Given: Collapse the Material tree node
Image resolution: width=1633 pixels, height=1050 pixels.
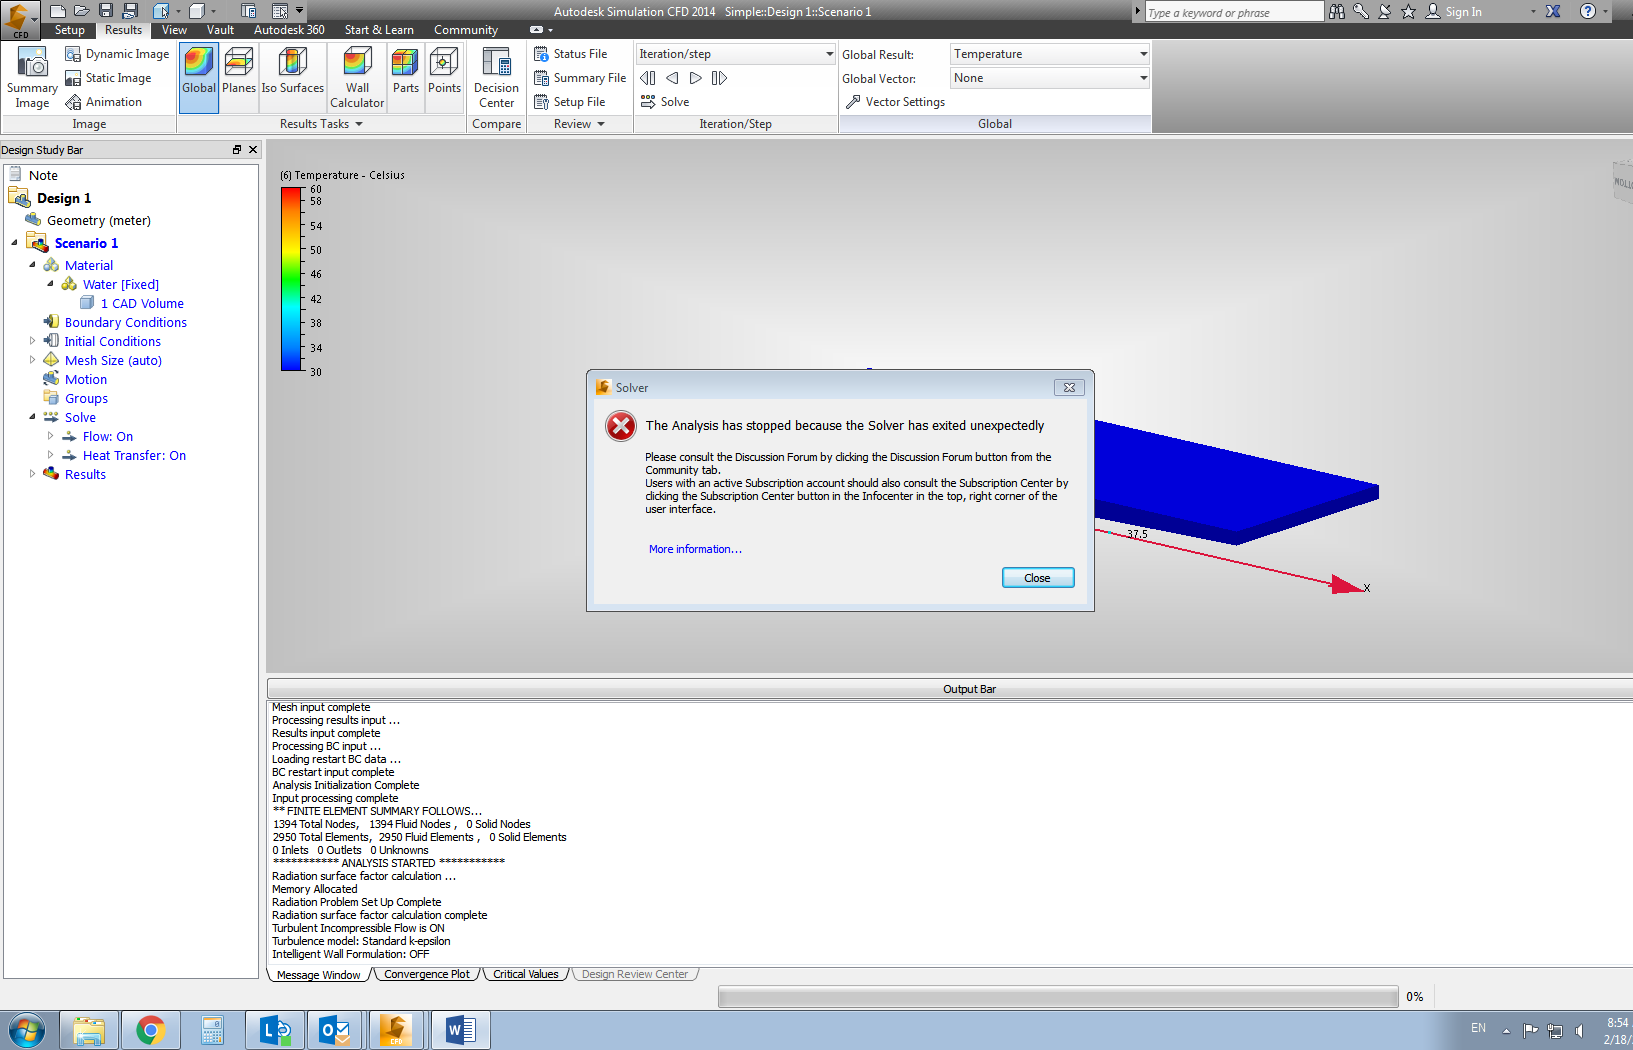Looking at the screenshot, I should [x=33, y=265].
